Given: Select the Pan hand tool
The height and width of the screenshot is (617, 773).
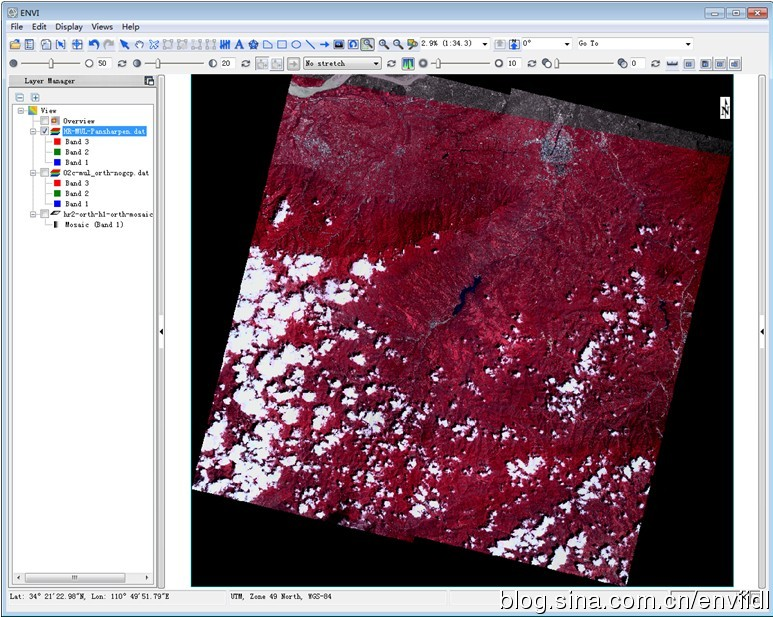Looking at the screenshot, I should tap(139, 44).
